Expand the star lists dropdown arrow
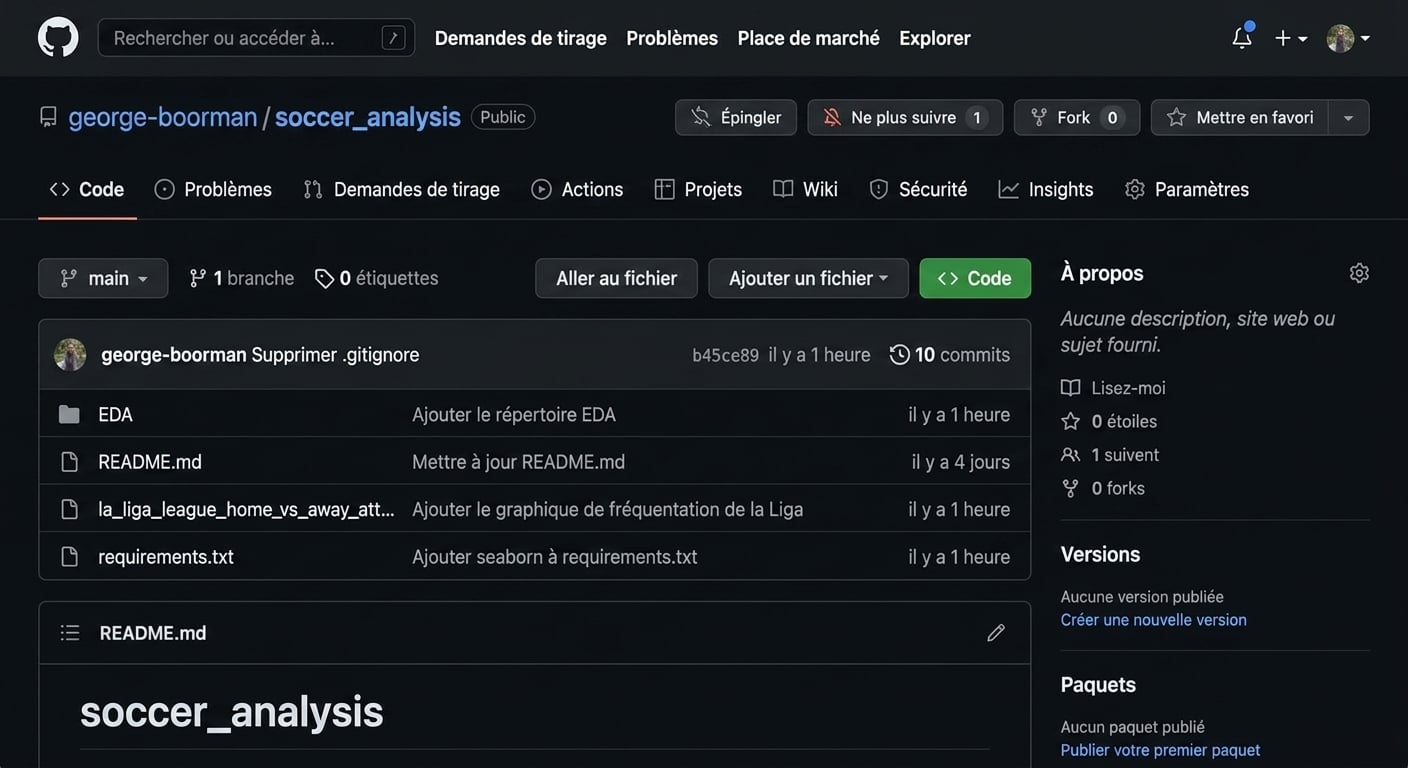The width and height of the screenshot is (1408, 768). (1348, 117)
